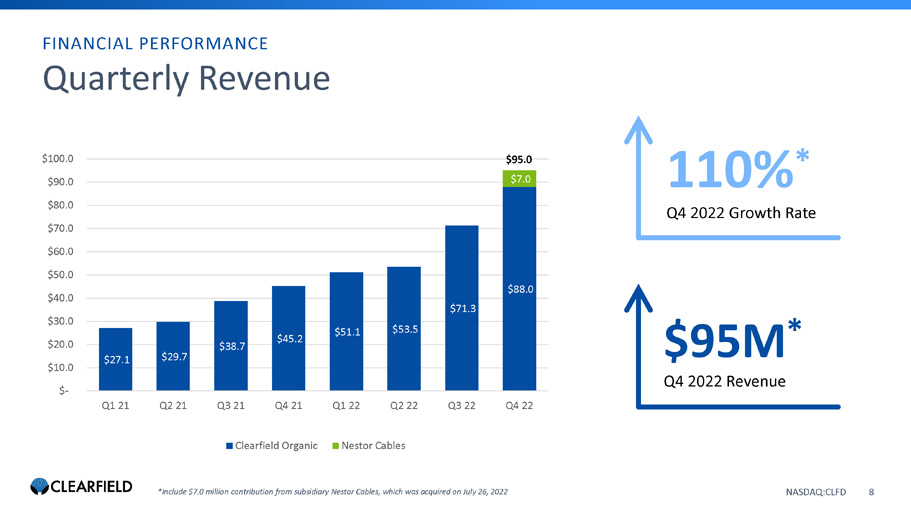Select the blue Clearfield Organic legend square
Image resolution: width=911 pixels, height=512 pixels.
[229, 445]
